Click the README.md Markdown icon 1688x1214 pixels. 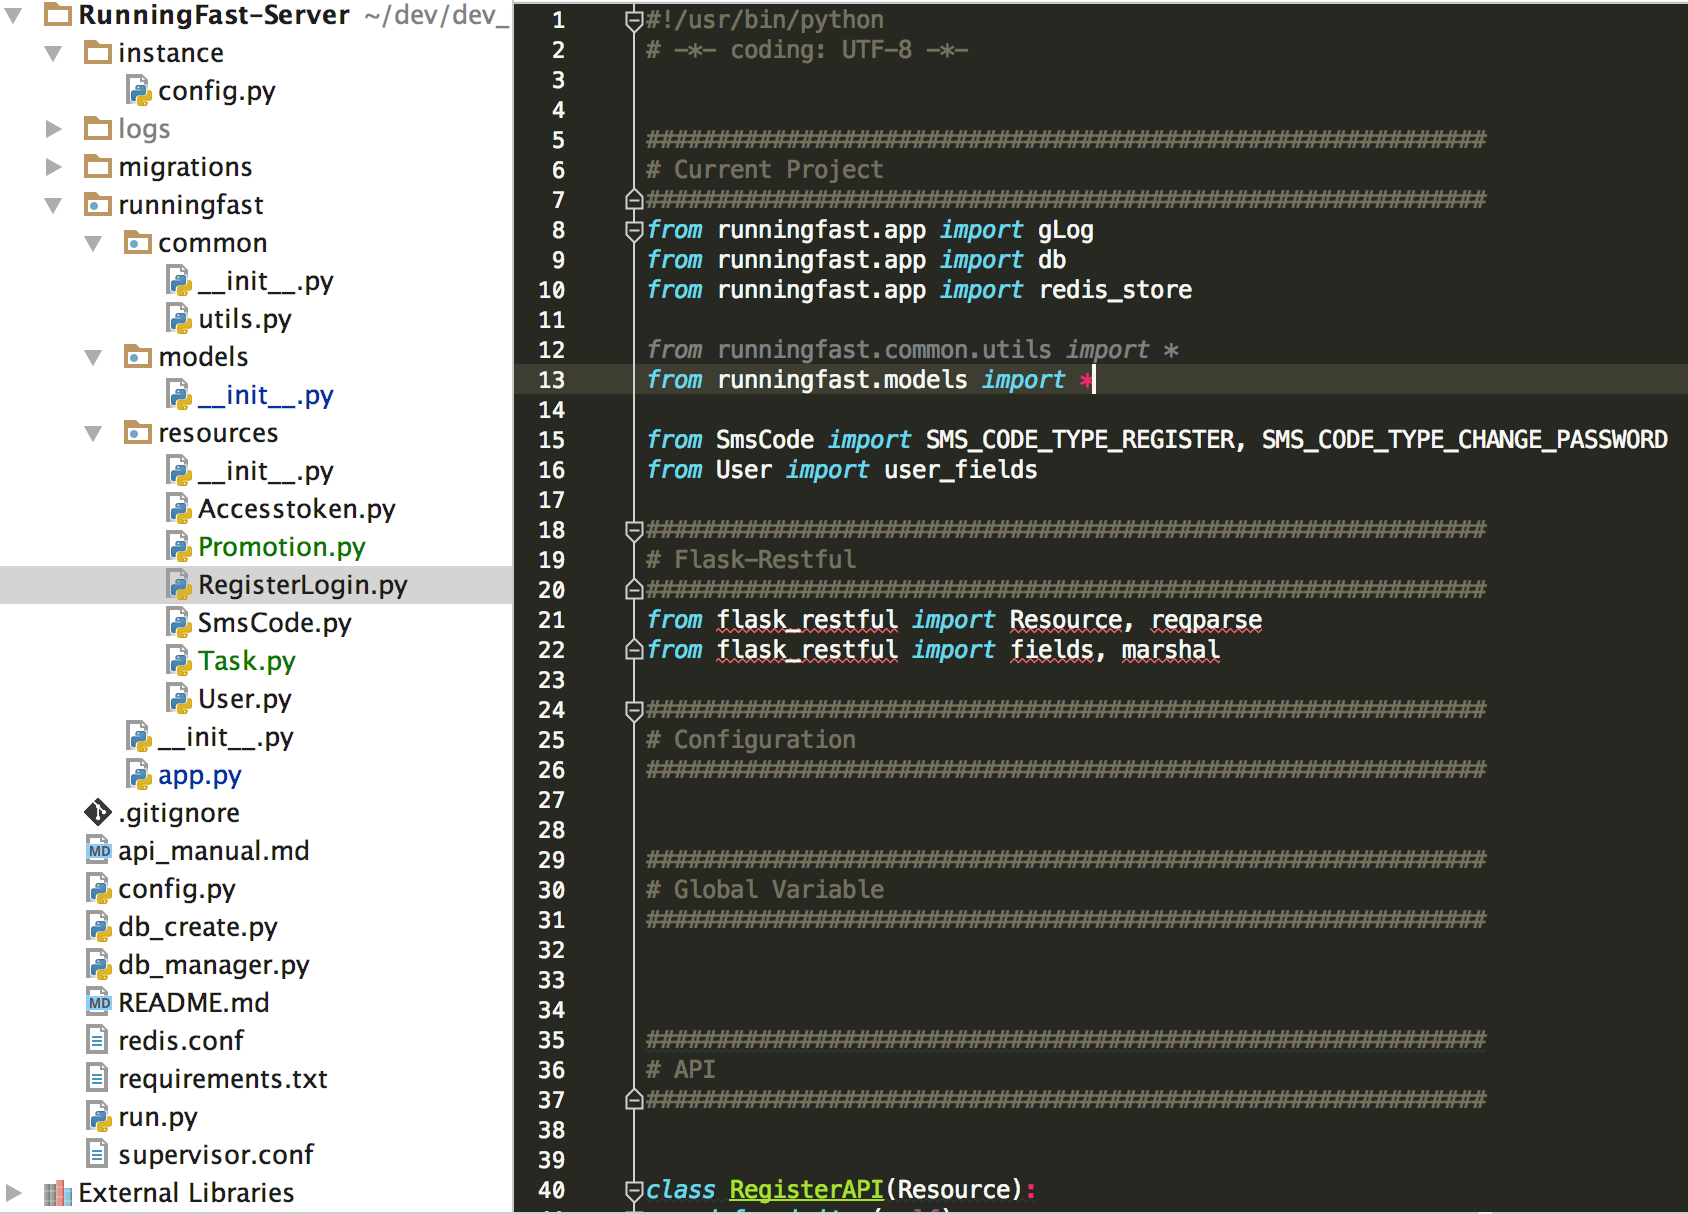tap(99, 1002)
